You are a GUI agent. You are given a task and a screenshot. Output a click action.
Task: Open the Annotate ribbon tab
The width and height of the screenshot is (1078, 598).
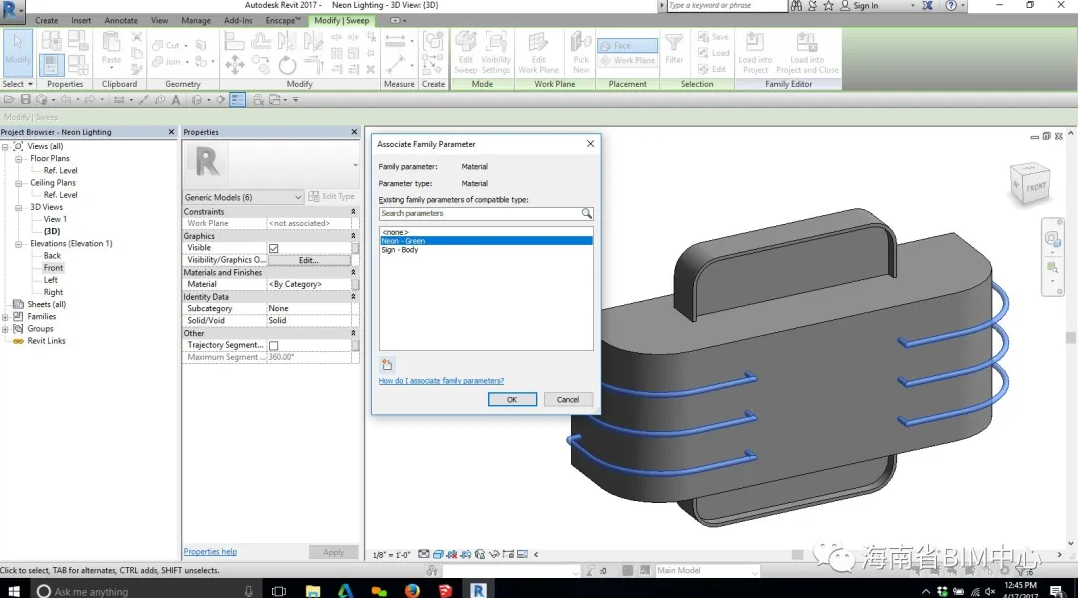[121, 20]
